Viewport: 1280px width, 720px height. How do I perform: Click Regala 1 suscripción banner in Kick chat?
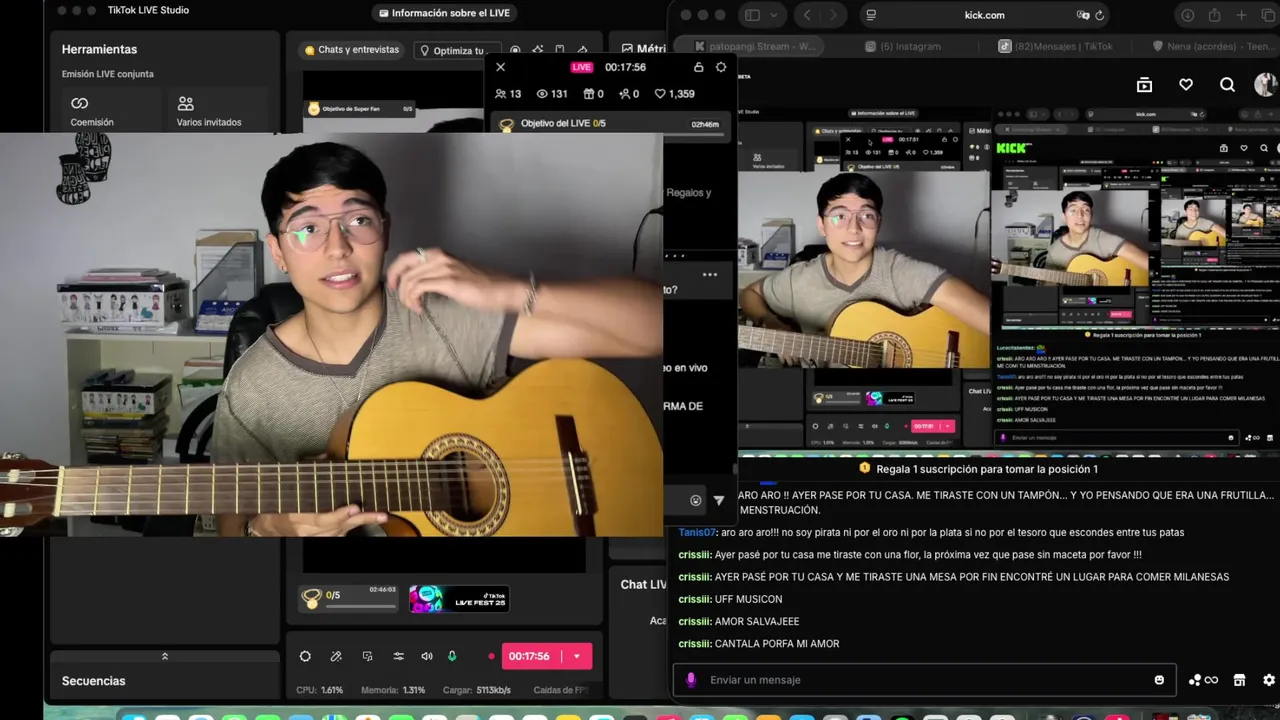977,469
